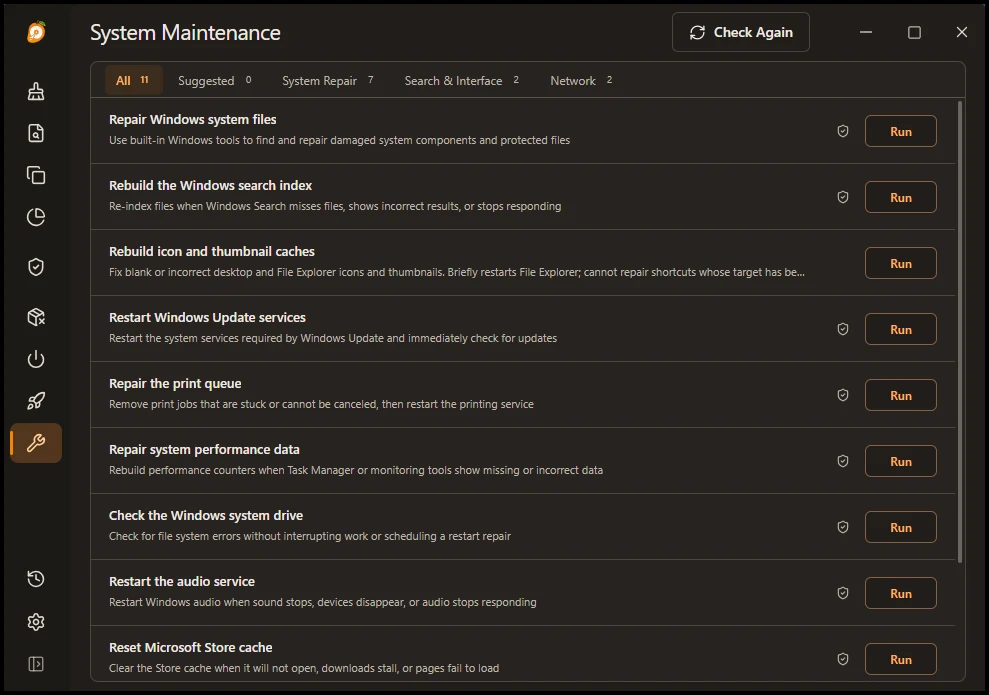Open the shield protection sidebar icon

click(36, 267)
